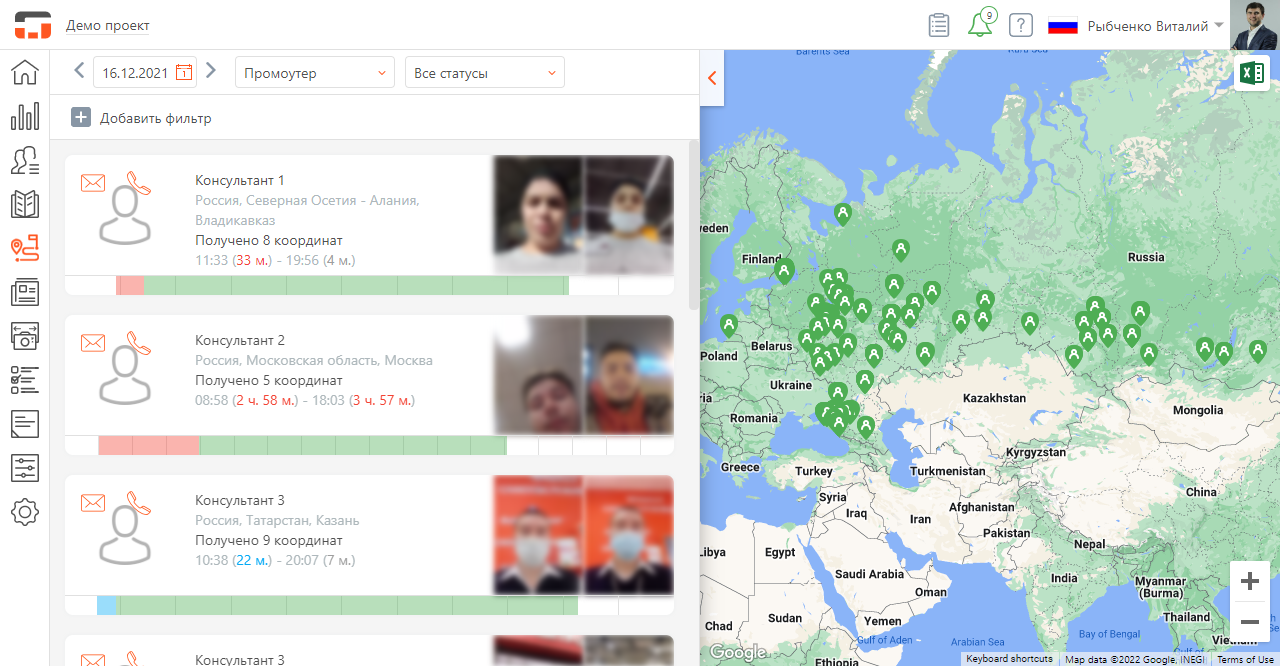Click "Получено 8 координат" text
Image resolution: width=1280 pixels, height=666 pixels.
(269, 240)
